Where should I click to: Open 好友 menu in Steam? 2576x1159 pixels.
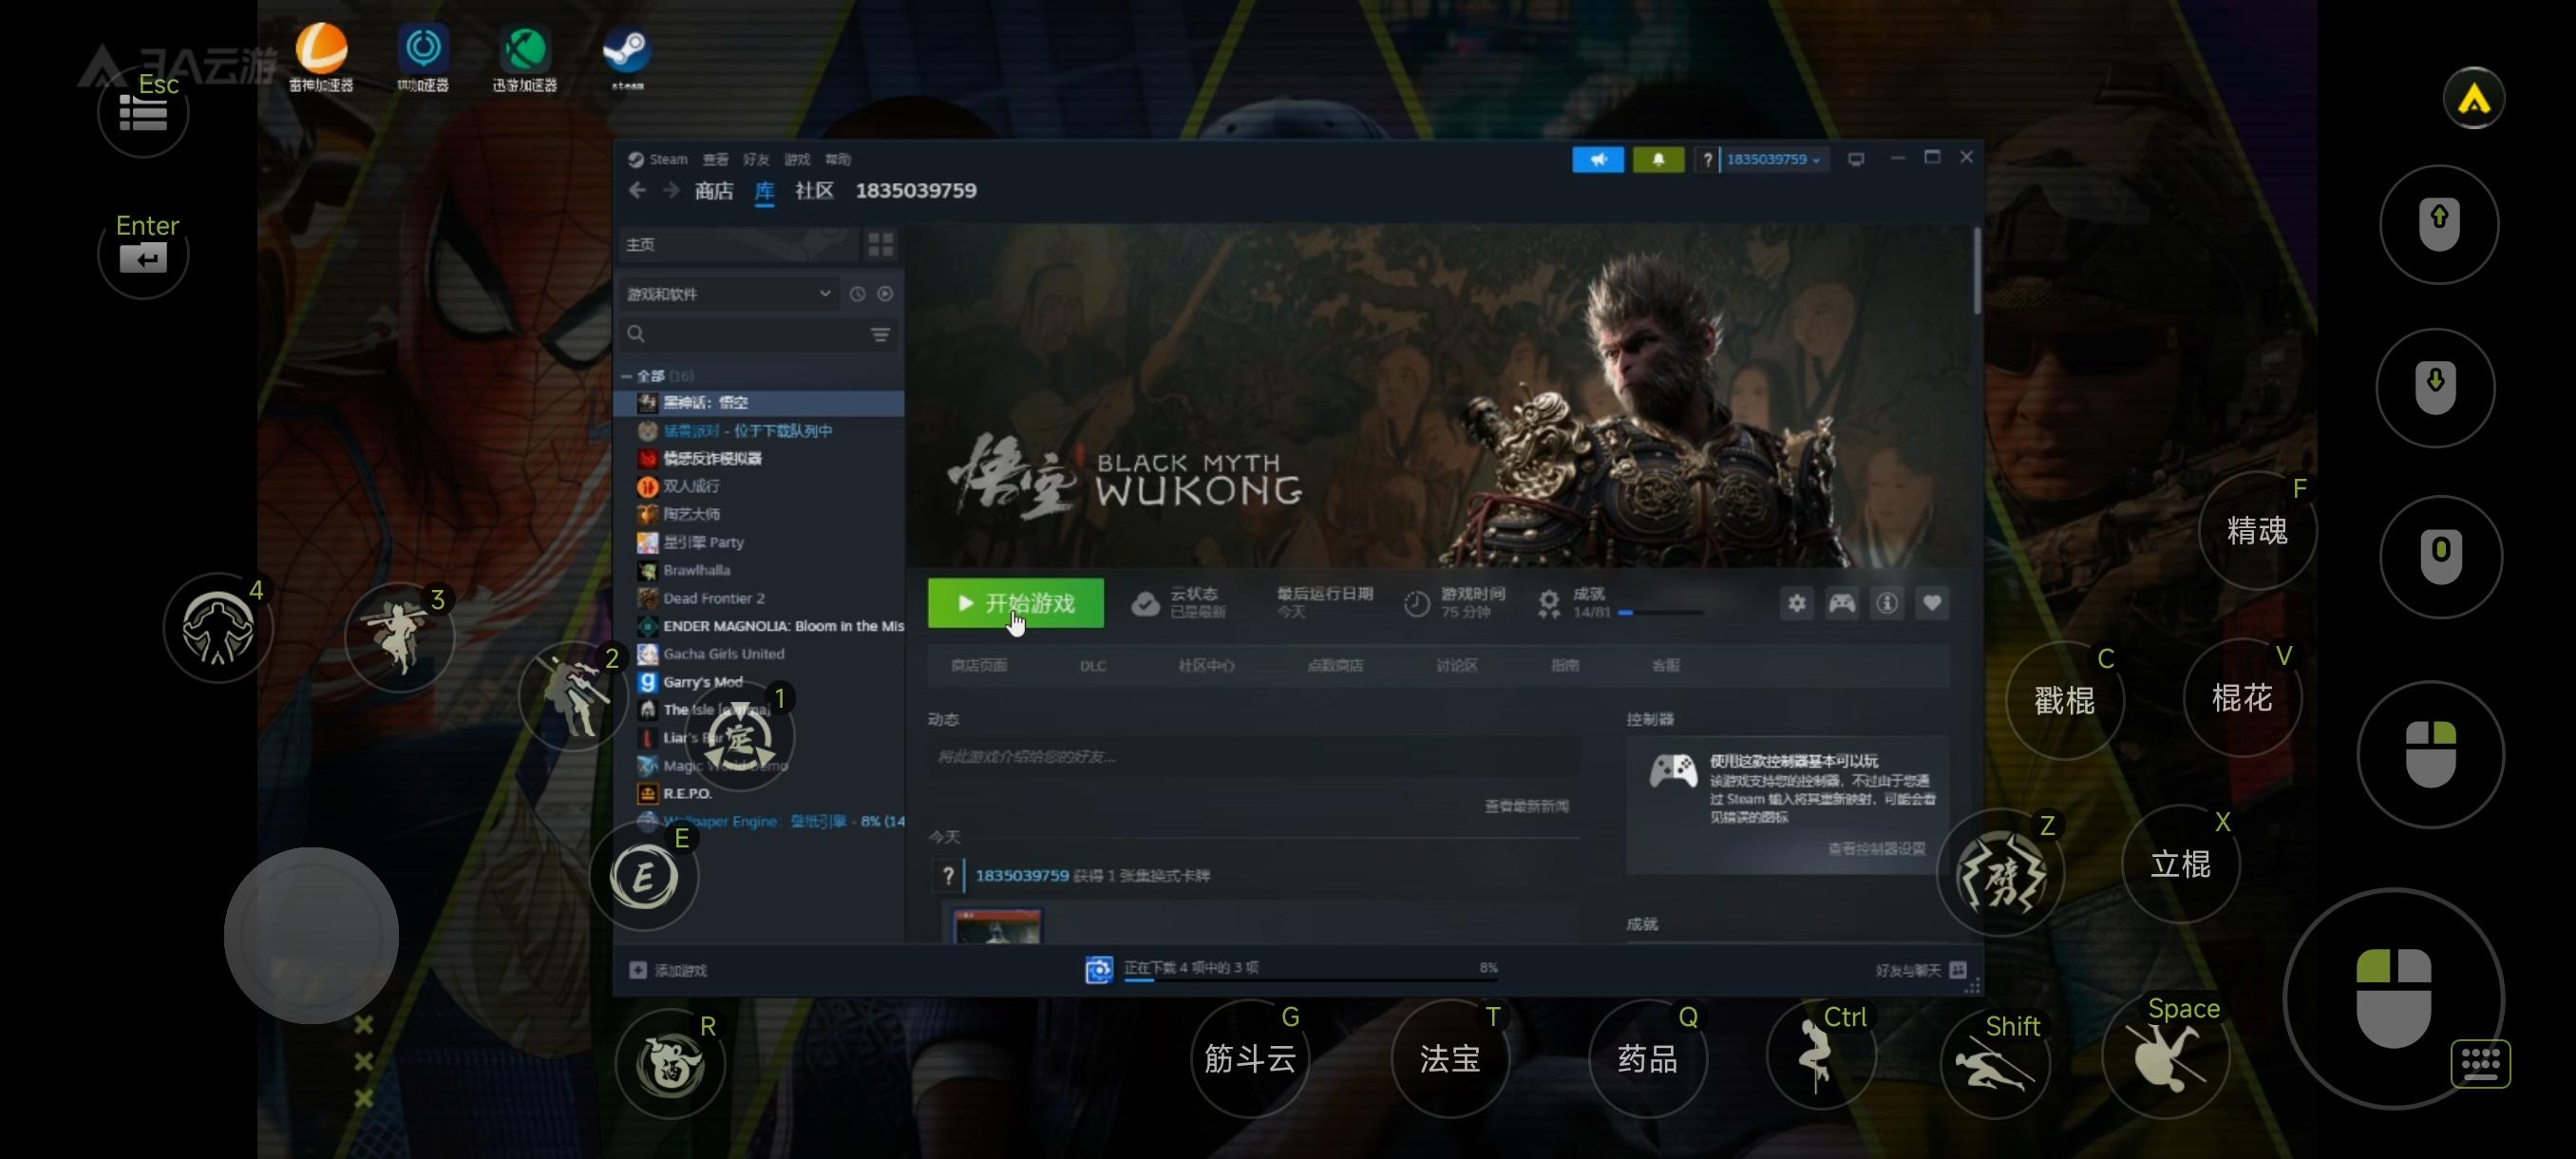756,159
